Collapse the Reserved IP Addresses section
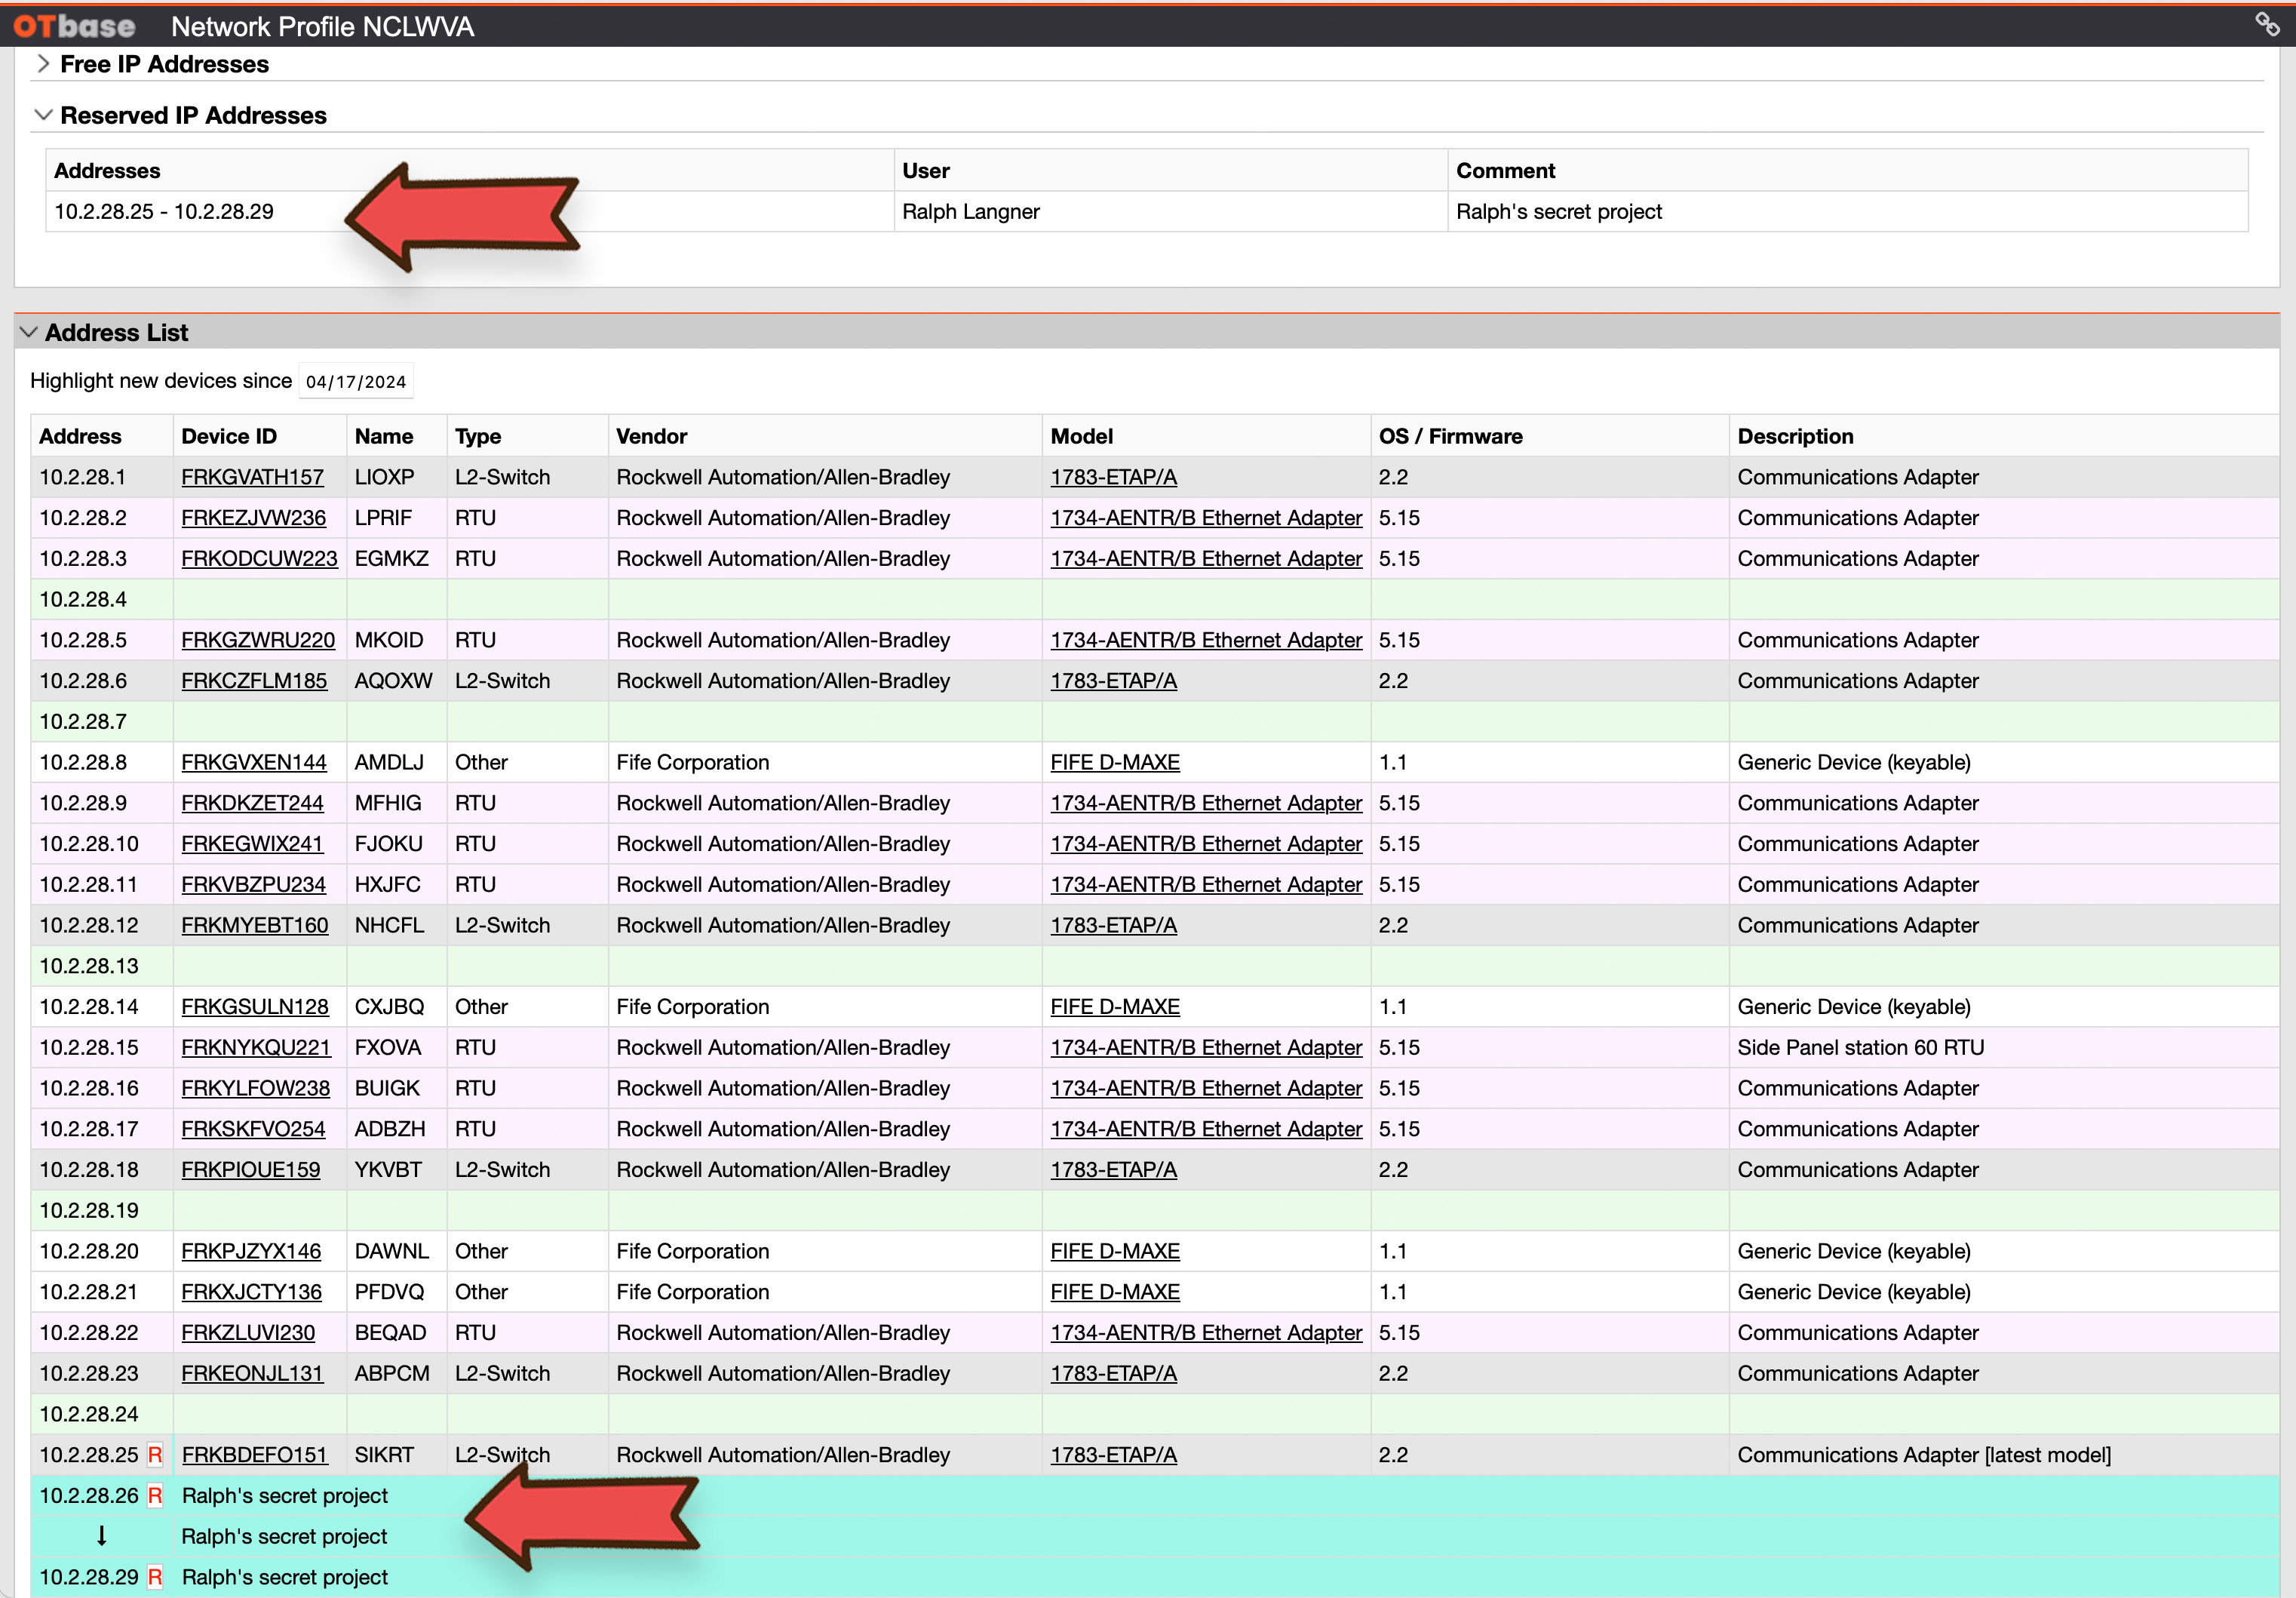2296x1598 pixels. (x=43, y=115)
